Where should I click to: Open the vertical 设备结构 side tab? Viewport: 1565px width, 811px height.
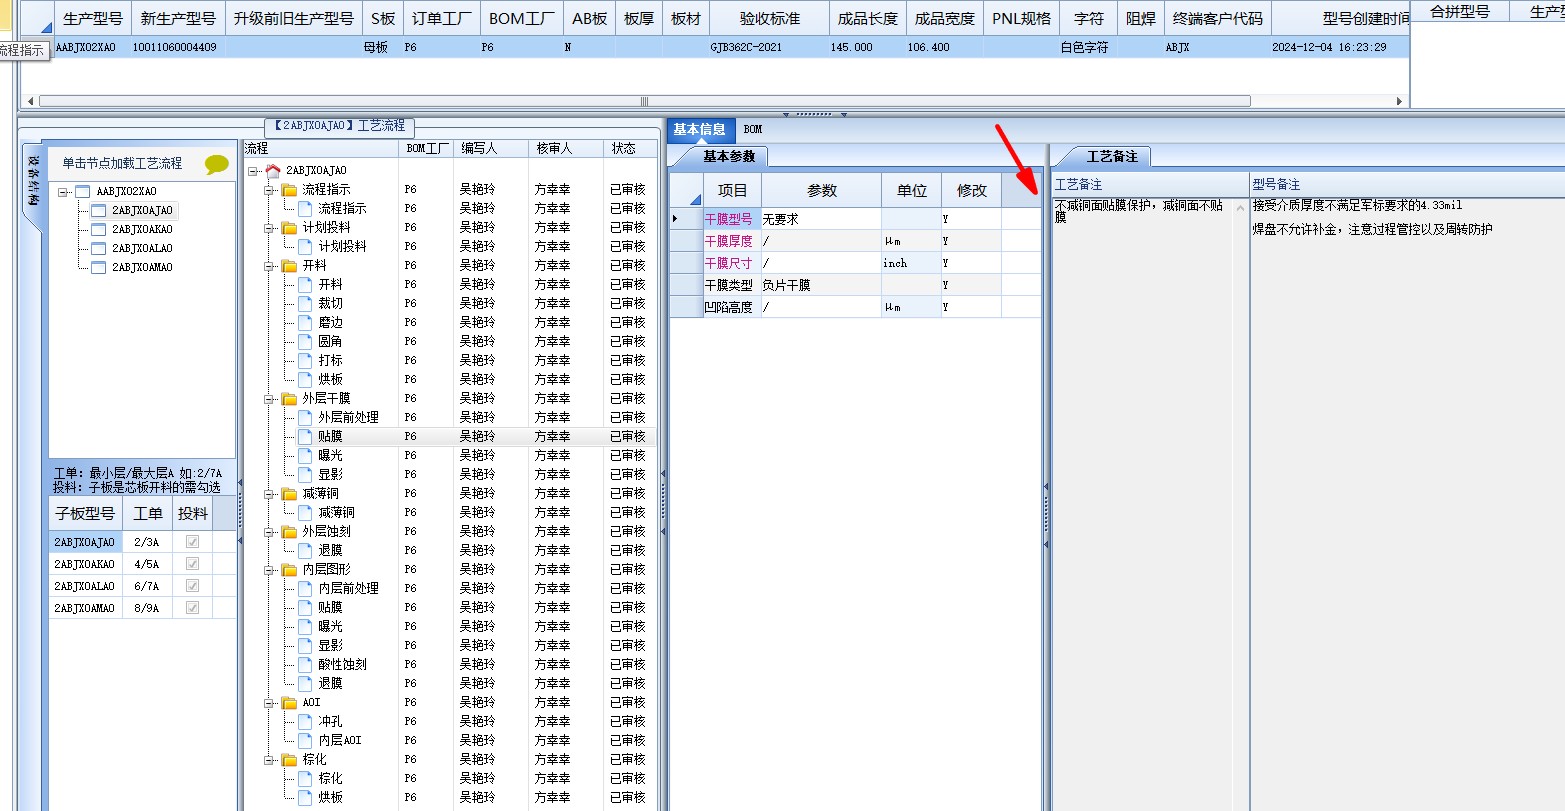click(33, 180)
